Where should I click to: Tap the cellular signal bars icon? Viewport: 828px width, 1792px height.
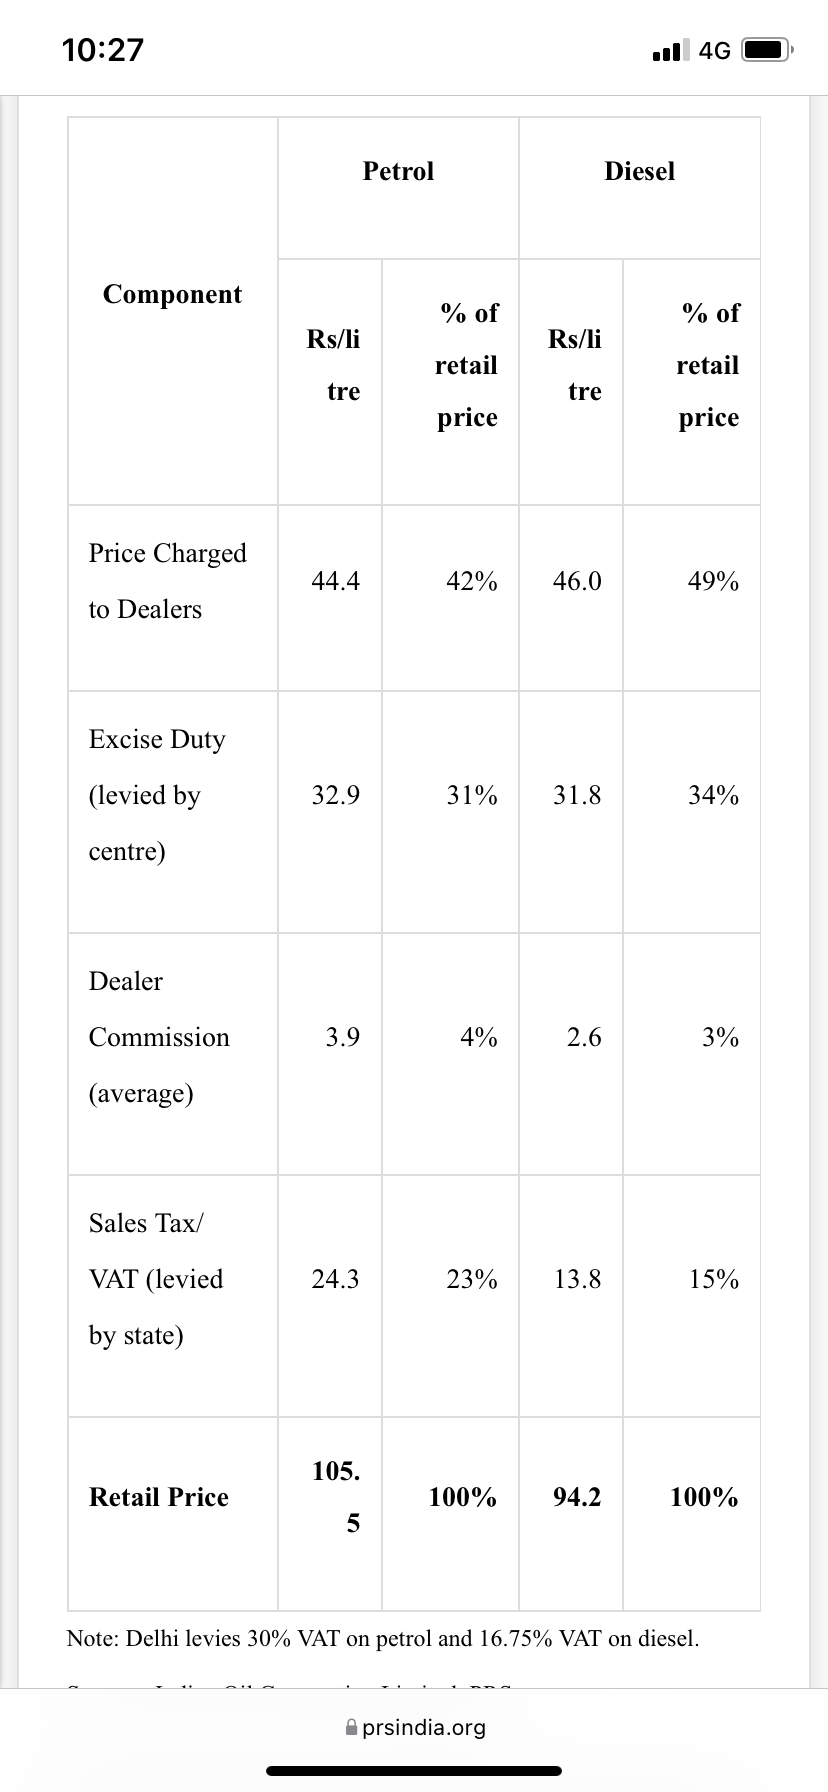[x=670, y=49]
